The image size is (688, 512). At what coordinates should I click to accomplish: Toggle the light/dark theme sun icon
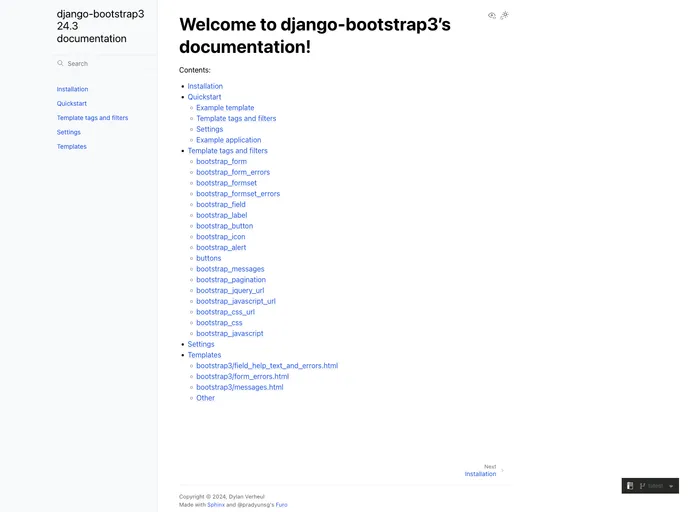coord(505,15)
